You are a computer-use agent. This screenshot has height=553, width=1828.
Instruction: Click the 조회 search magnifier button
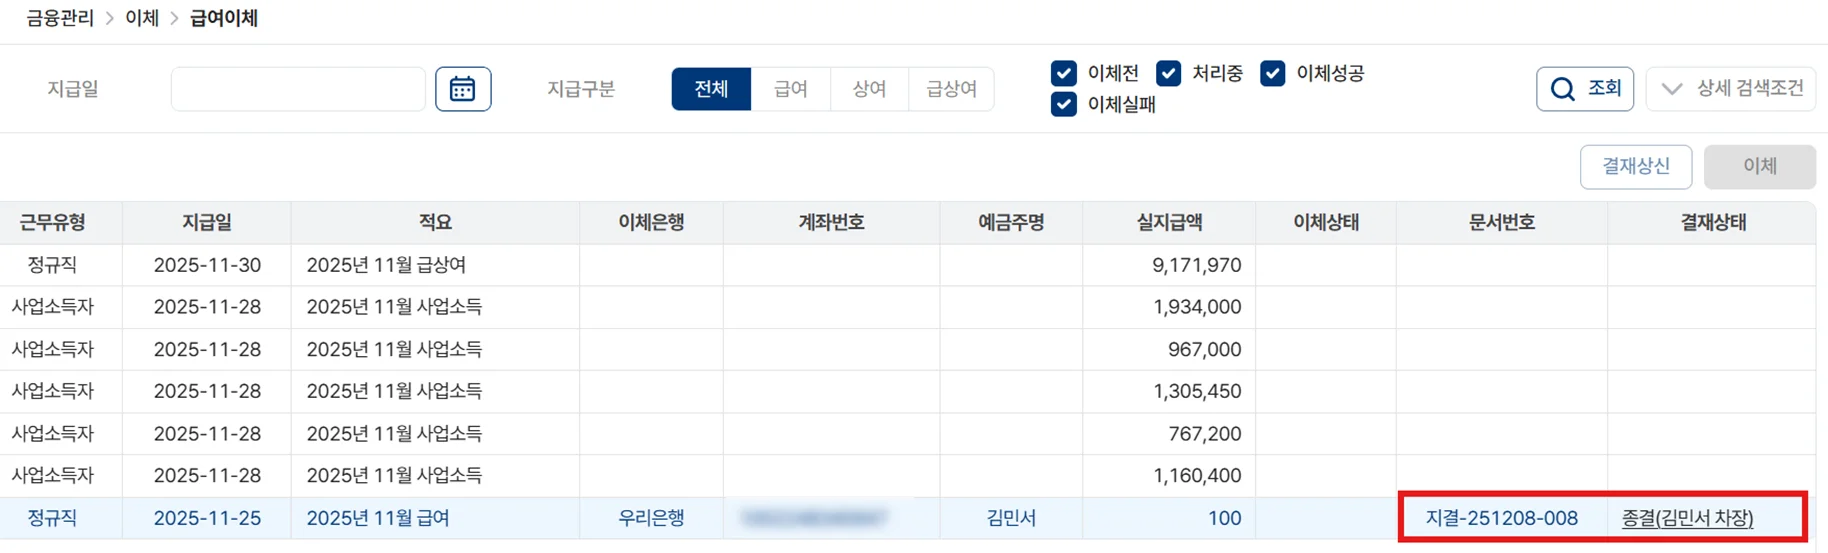pos(1584,89)
